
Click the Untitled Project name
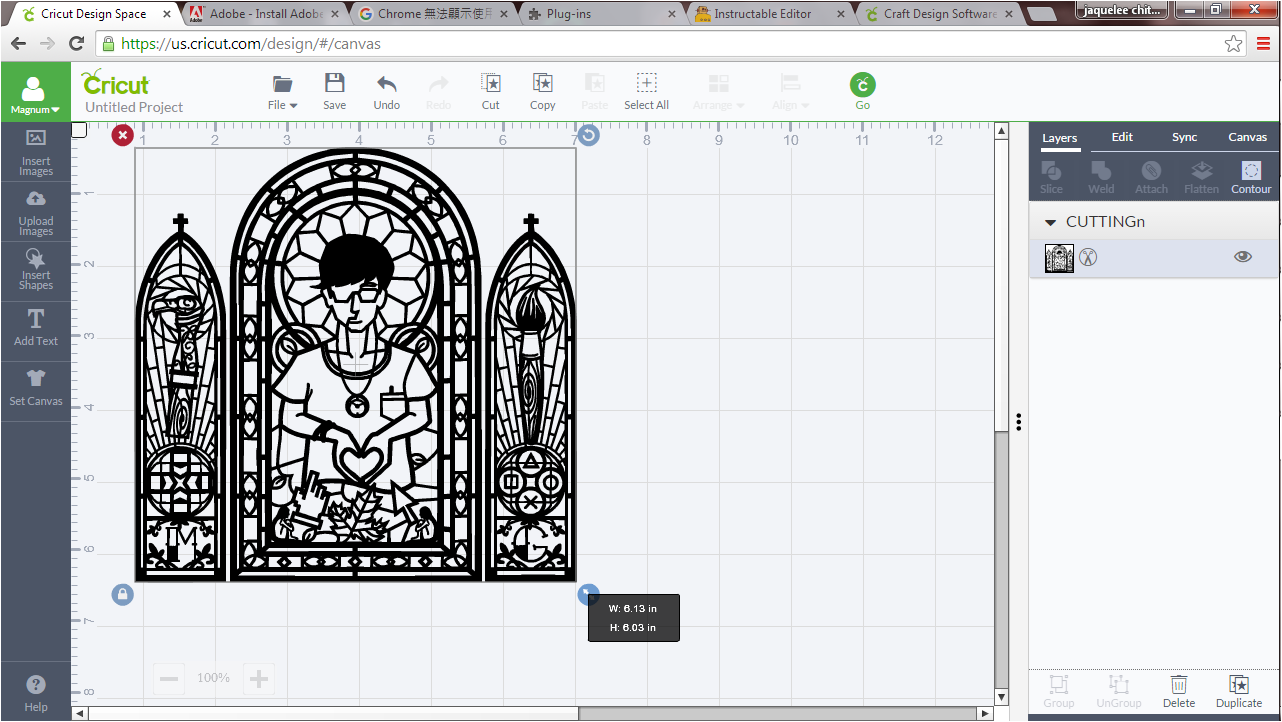(x=134, y=107)
